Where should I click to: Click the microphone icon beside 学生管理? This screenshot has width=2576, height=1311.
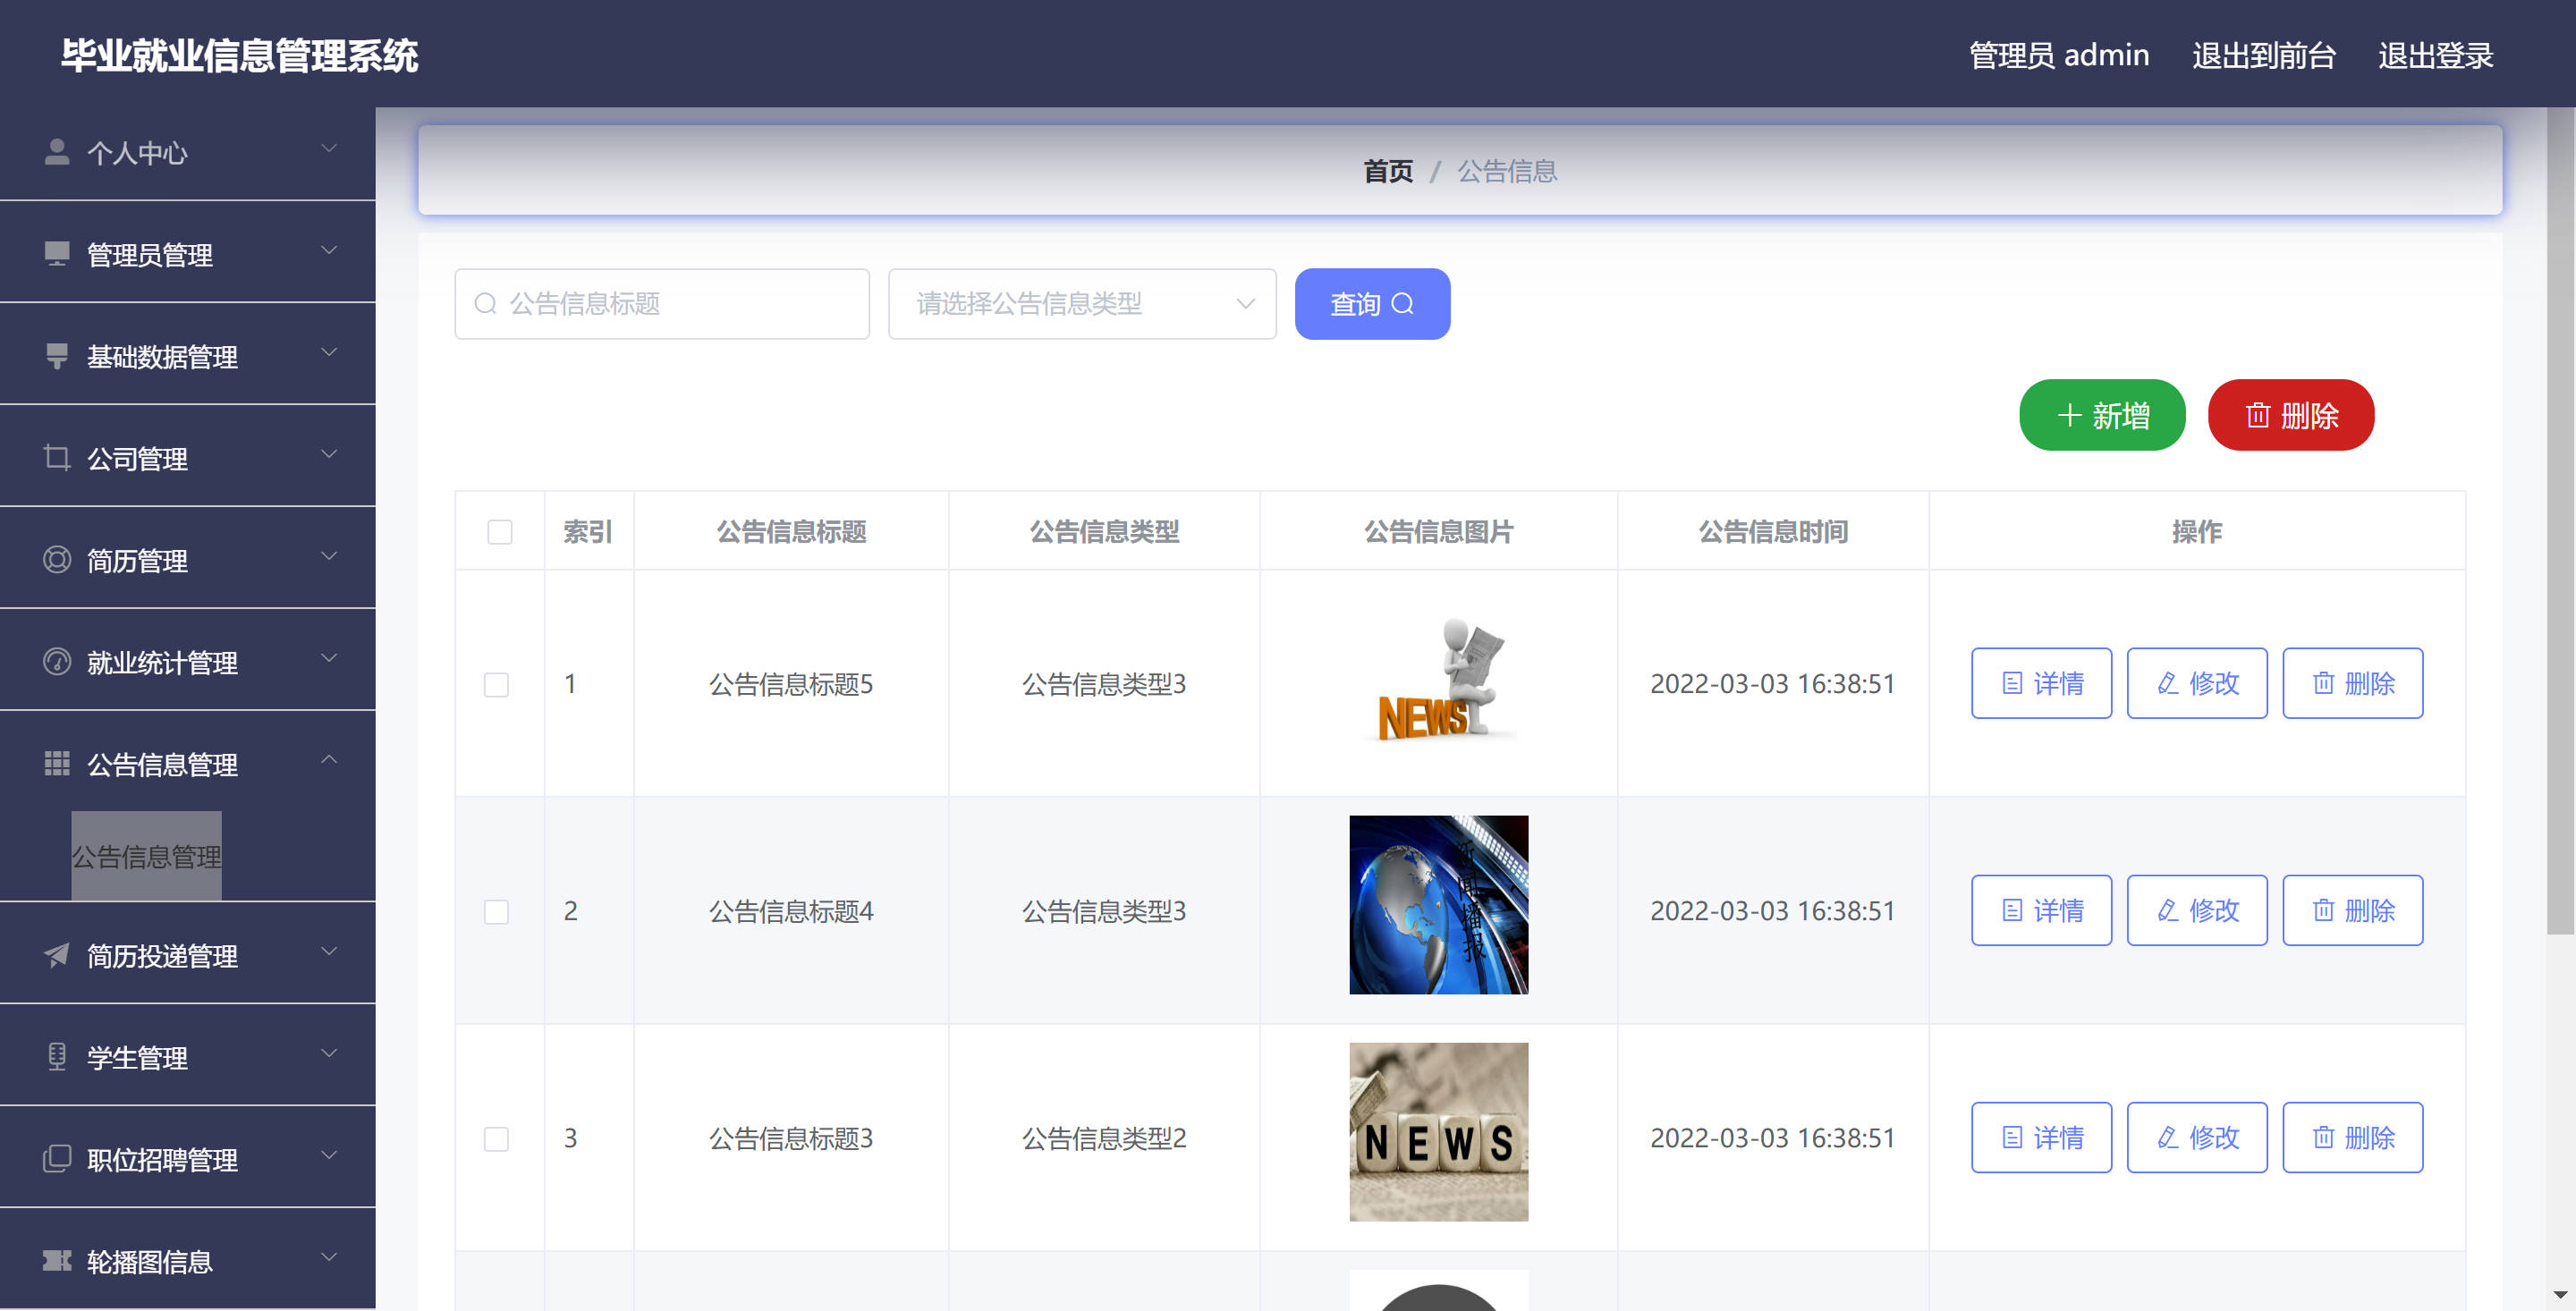57,1057
